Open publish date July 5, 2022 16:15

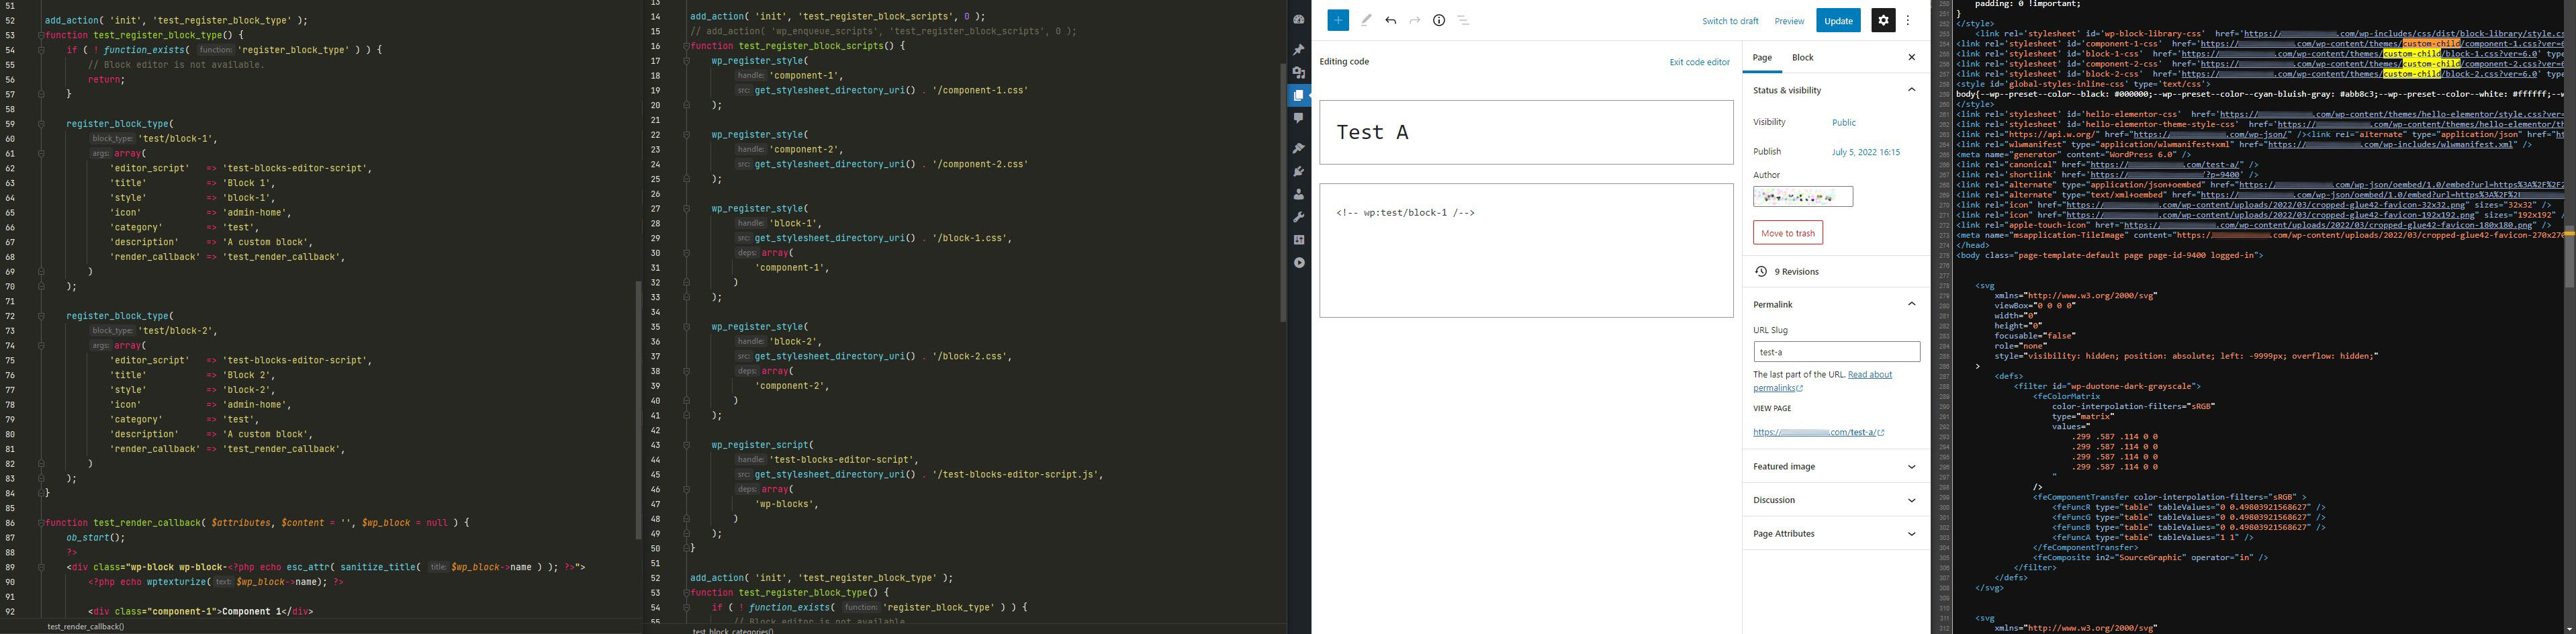[1866, 152]
